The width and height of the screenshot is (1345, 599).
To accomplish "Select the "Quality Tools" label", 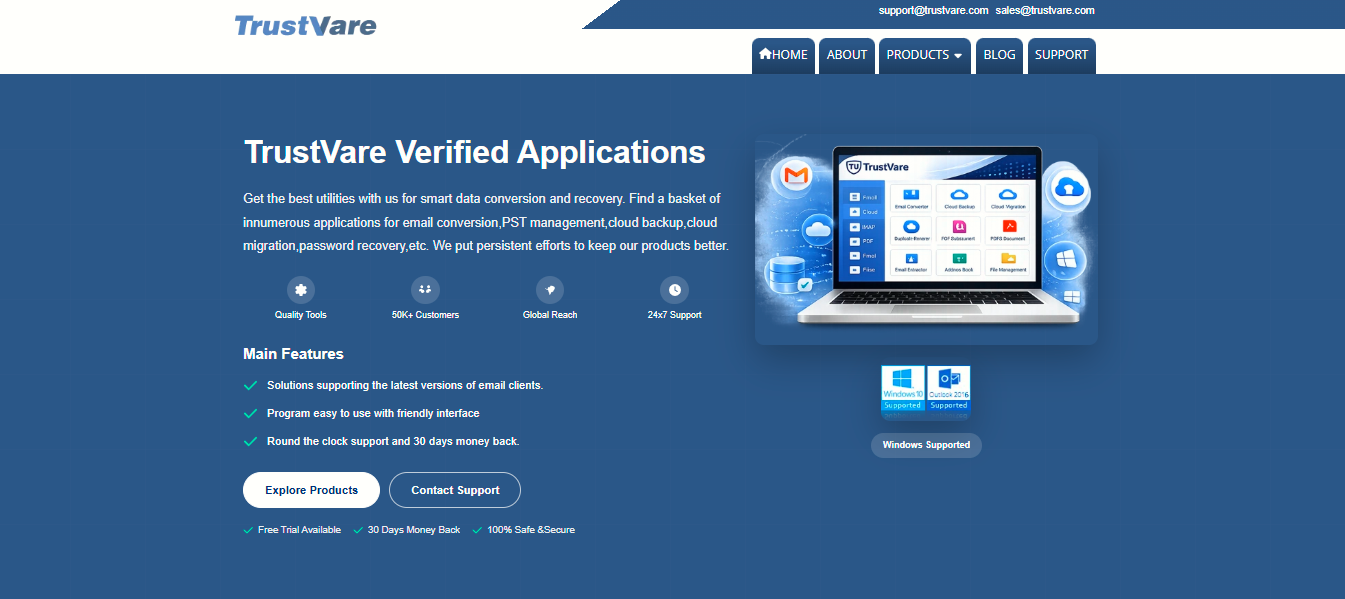I will click(301, 315).
